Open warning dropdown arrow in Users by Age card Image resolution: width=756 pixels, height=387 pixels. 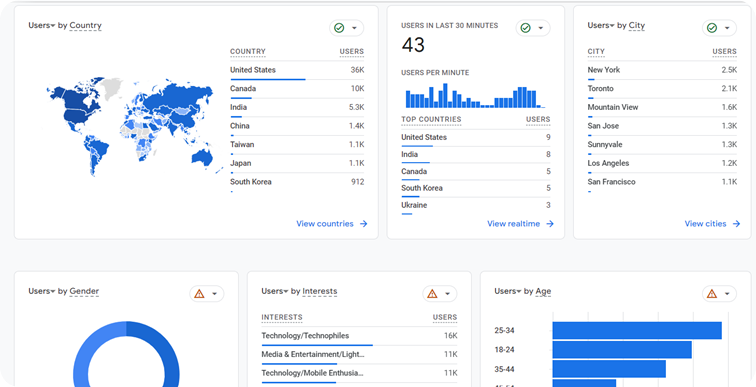point(727,294)
